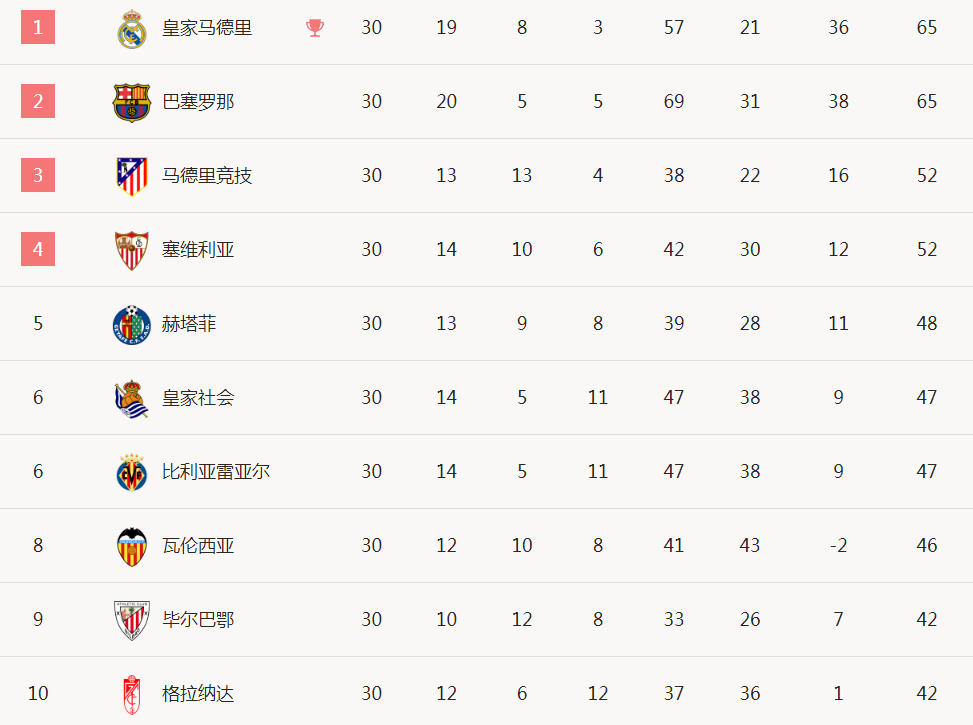Click the Real Sociedad crest

click(132, 399)
